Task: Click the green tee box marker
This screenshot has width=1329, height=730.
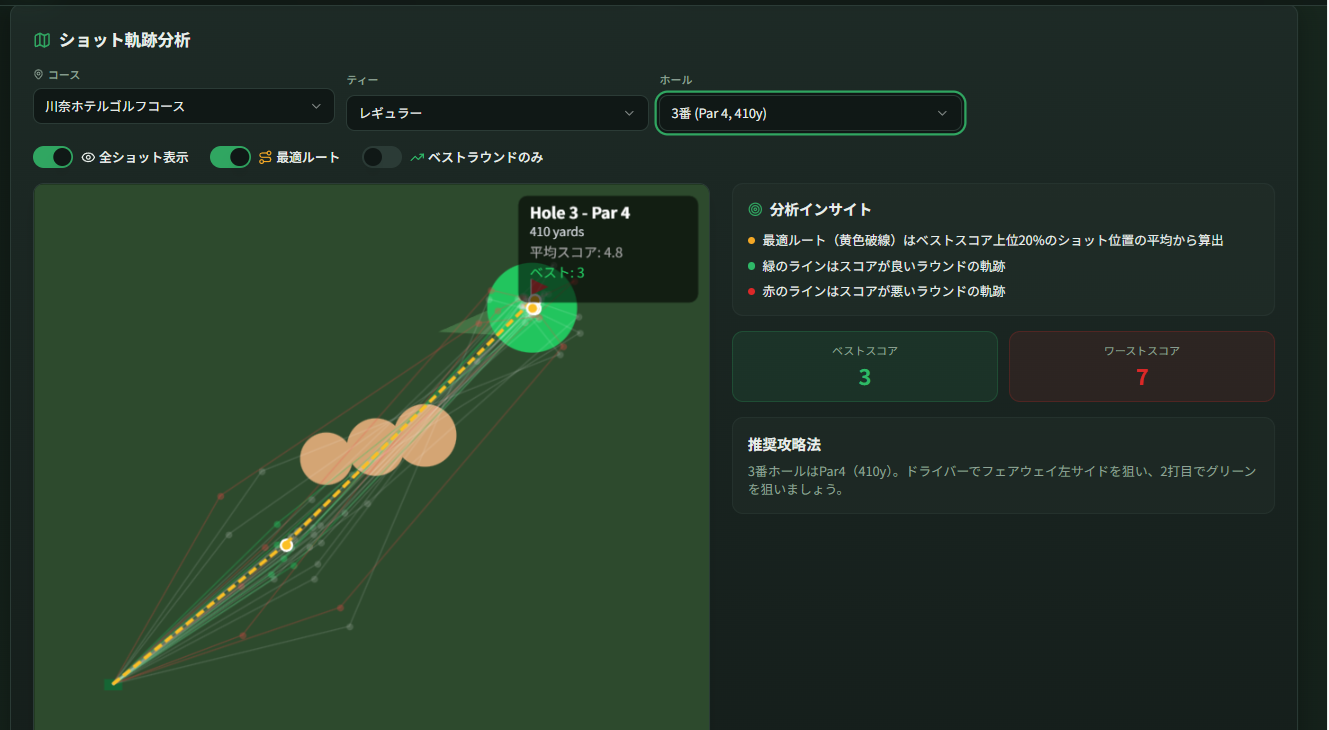Action: point(113,685)
